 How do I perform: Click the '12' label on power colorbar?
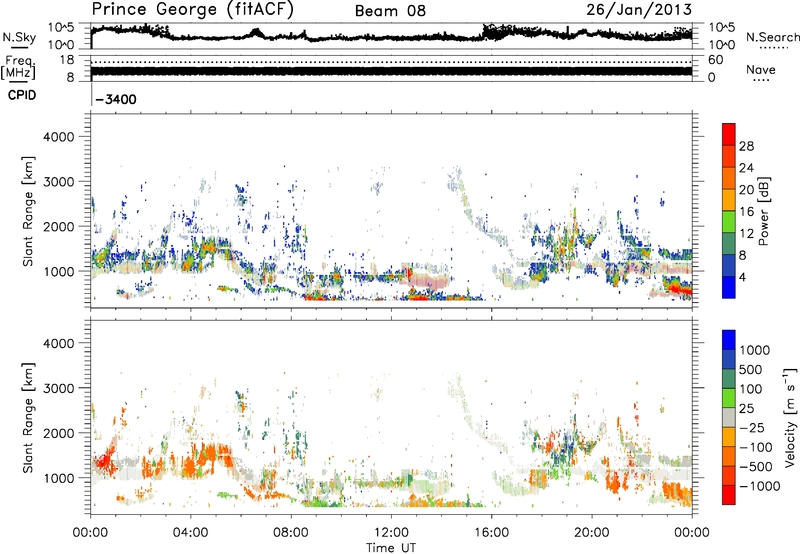tap(746, 234)
